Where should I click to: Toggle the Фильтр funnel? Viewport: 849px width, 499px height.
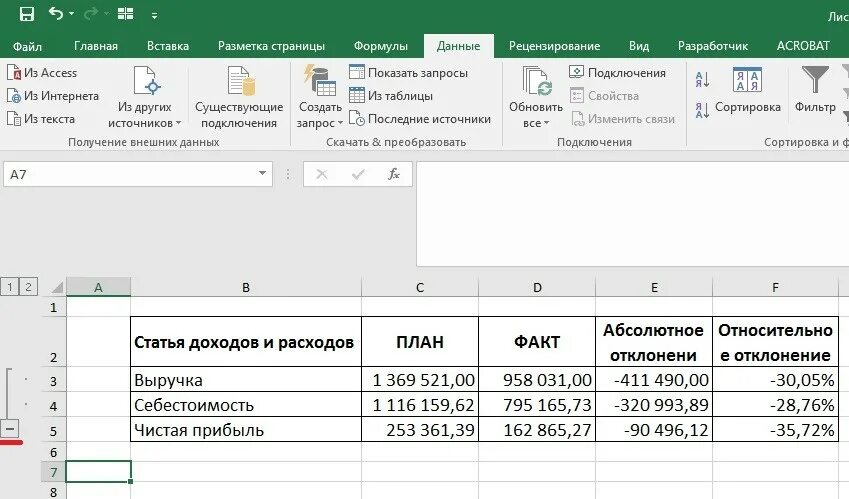[815, 90]
